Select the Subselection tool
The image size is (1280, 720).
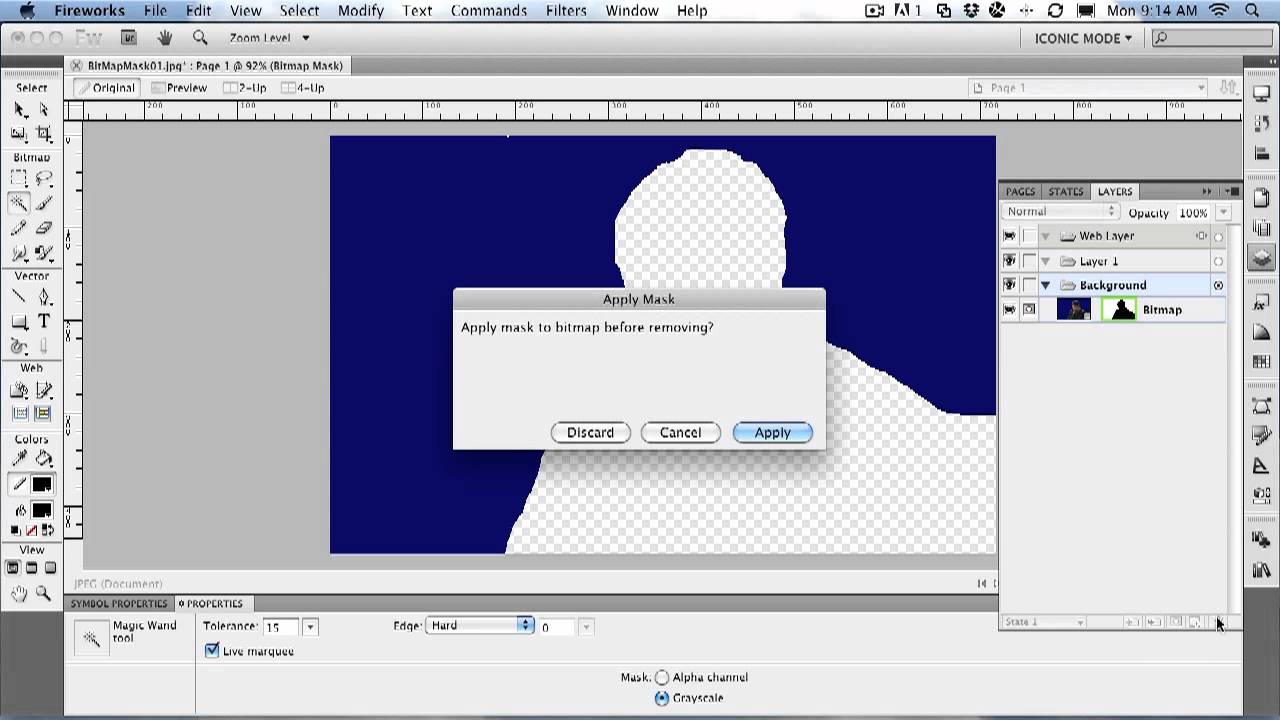point(44,110)
